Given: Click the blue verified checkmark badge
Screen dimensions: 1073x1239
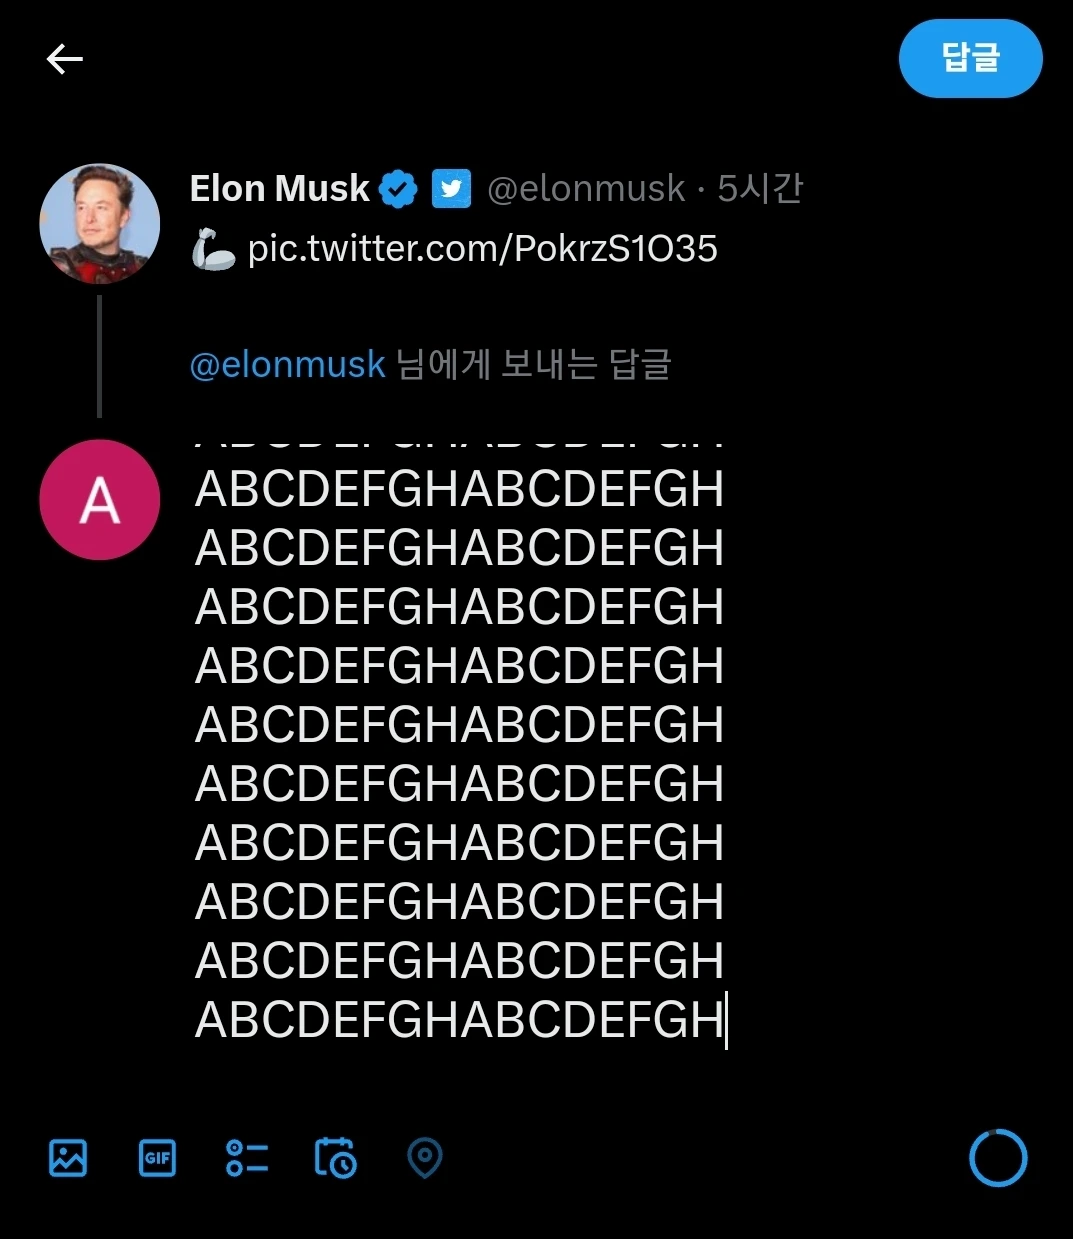Looking at the screenshot, I should tap(398, 188).
